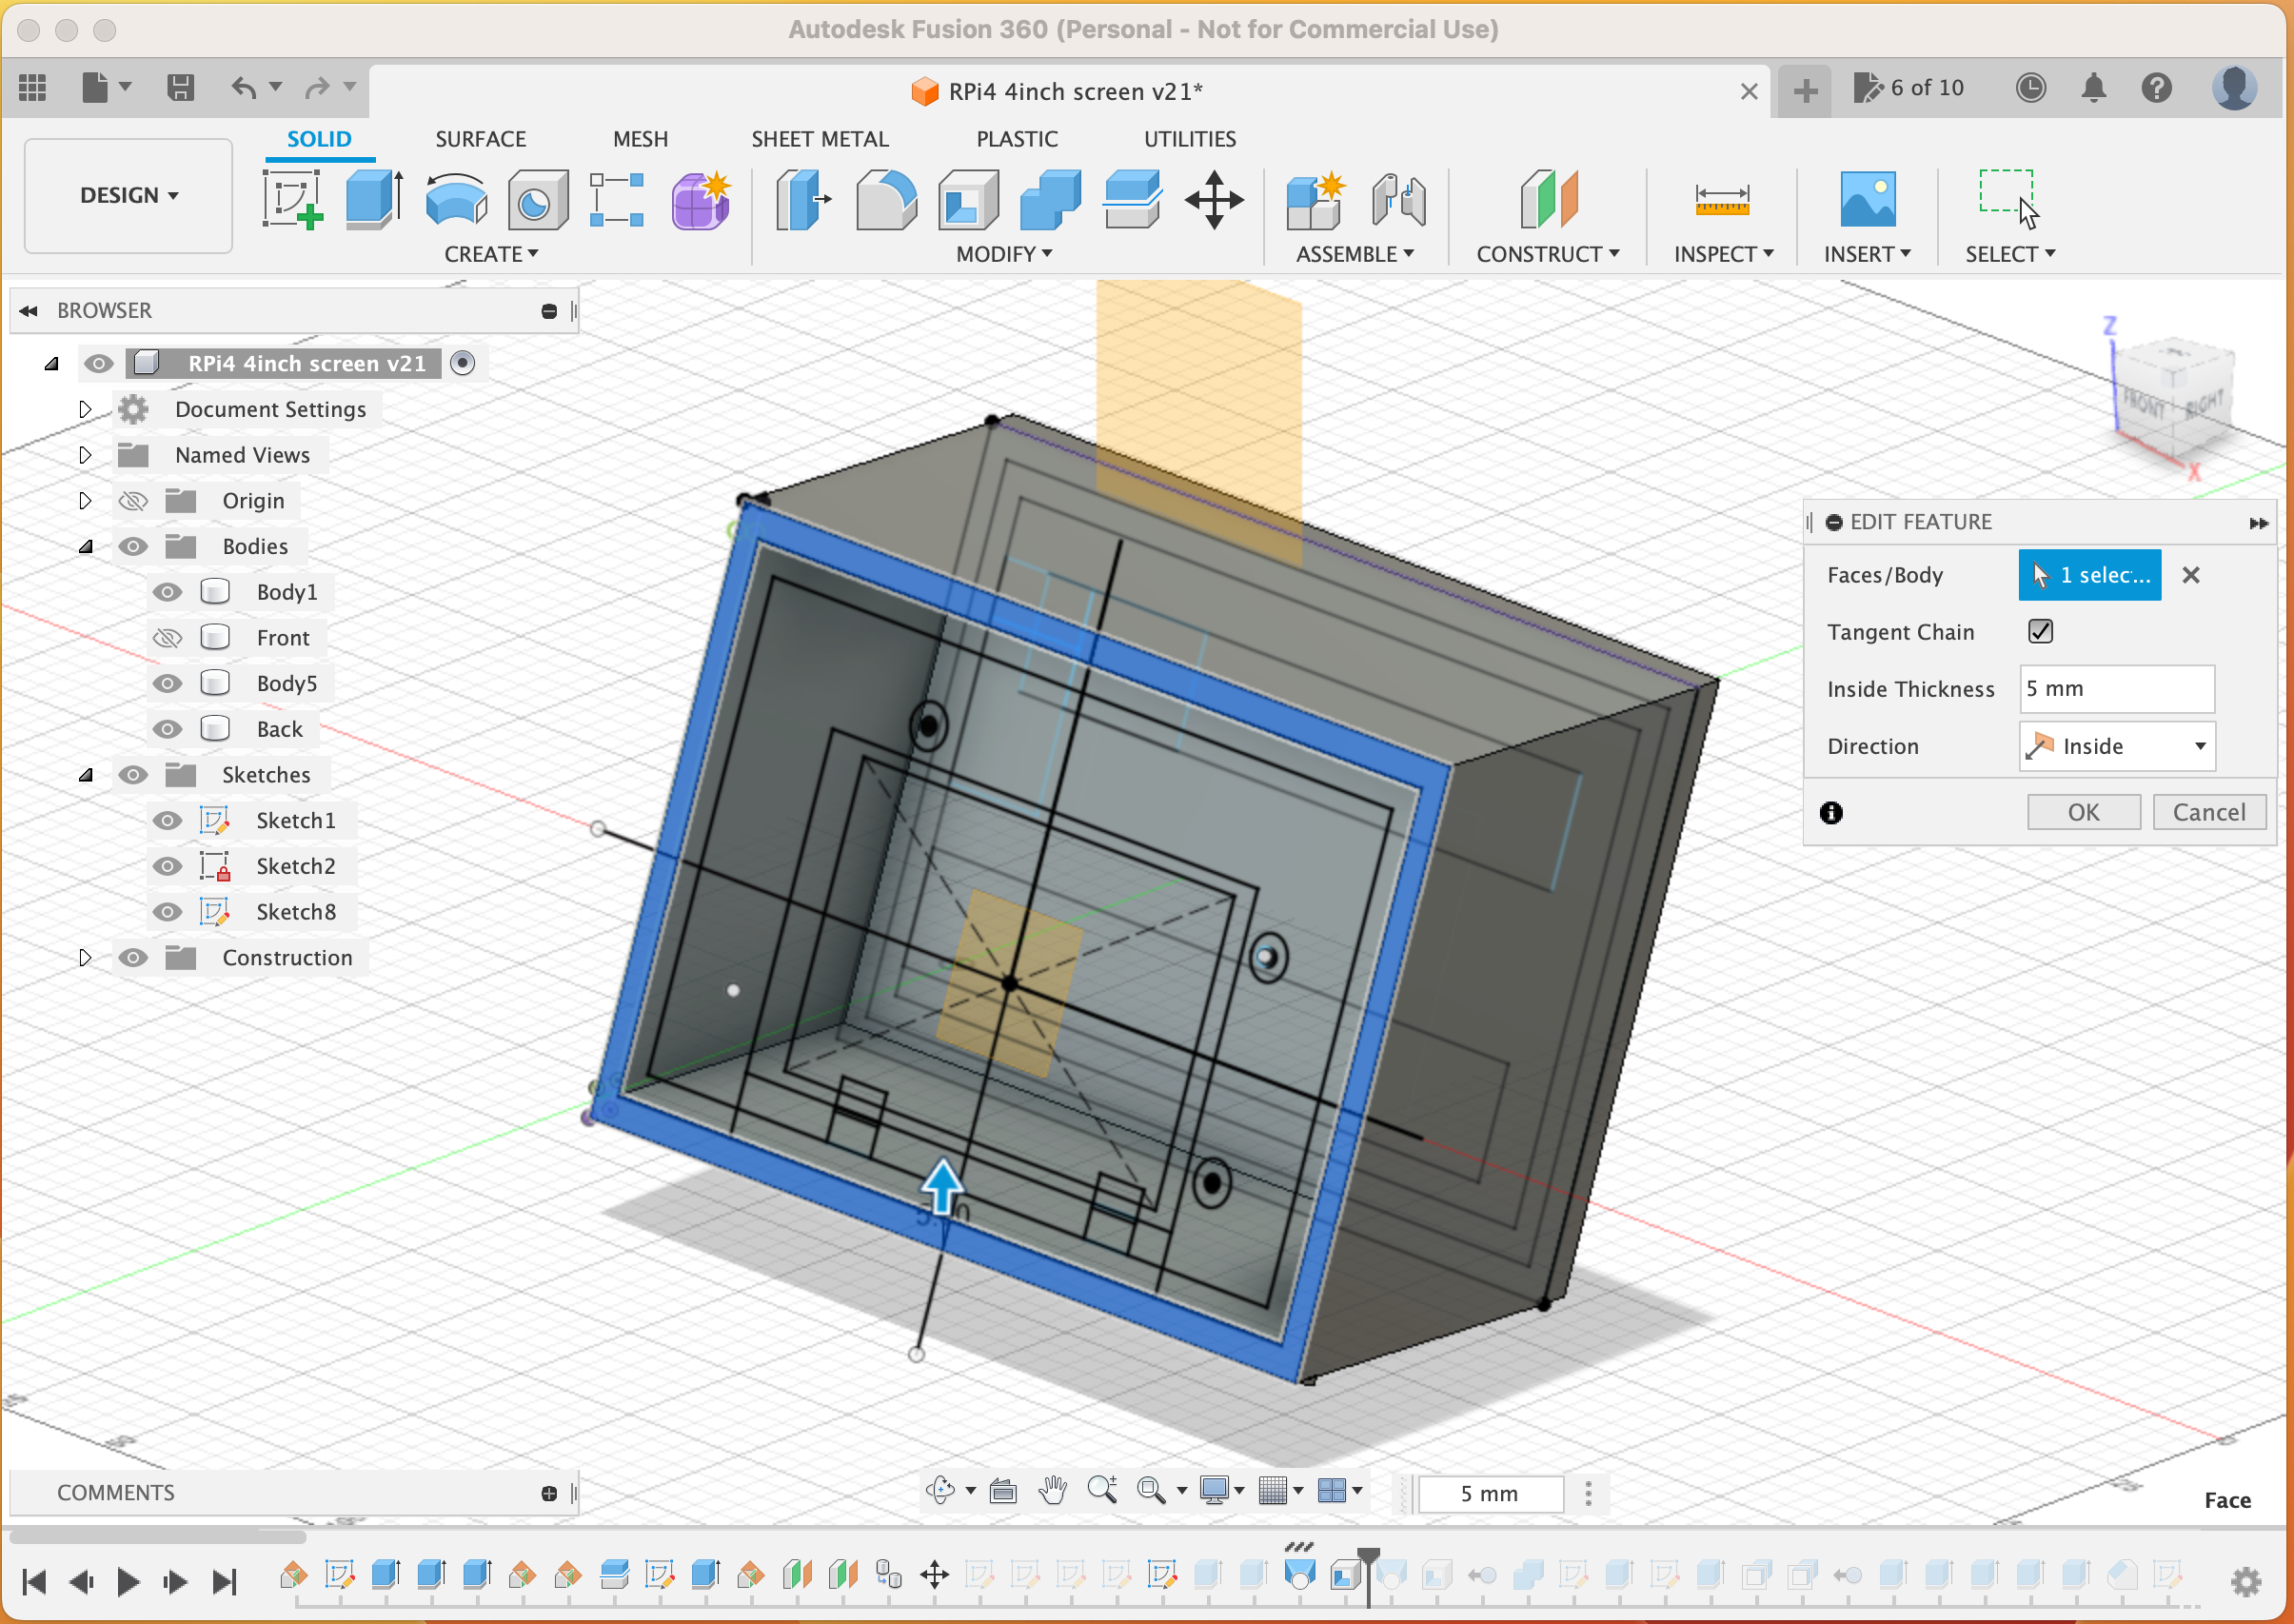This screenshot has height=1624, width=2294.
Task: Select the Move/Copy tool icon
Action: tap(1214, 199)
